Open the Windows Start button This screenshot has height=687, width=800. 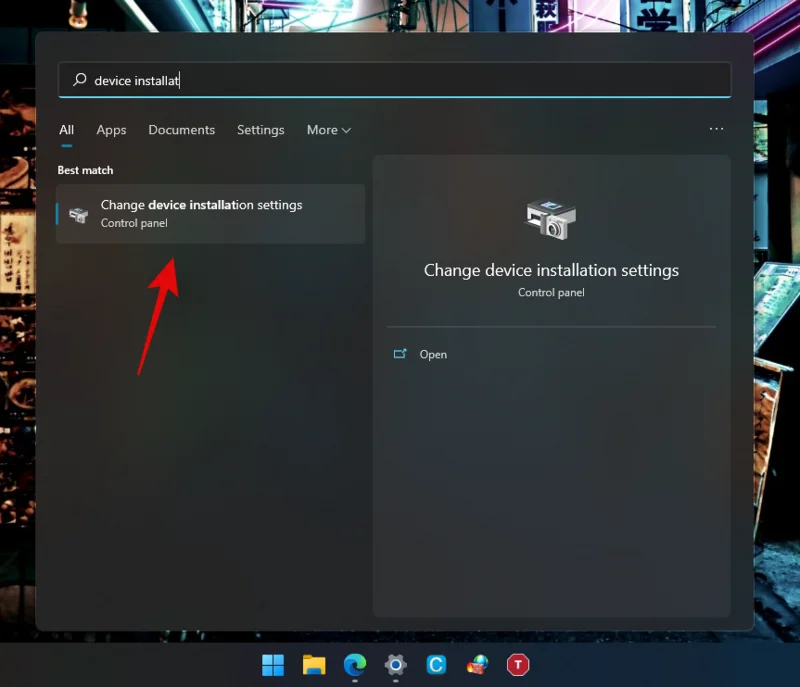(273, 665)
